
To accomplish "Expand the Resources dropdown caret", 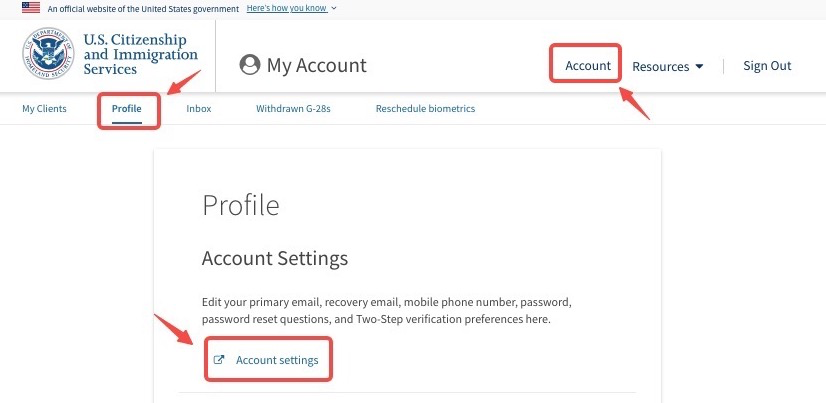I will (x=699, y=67).
